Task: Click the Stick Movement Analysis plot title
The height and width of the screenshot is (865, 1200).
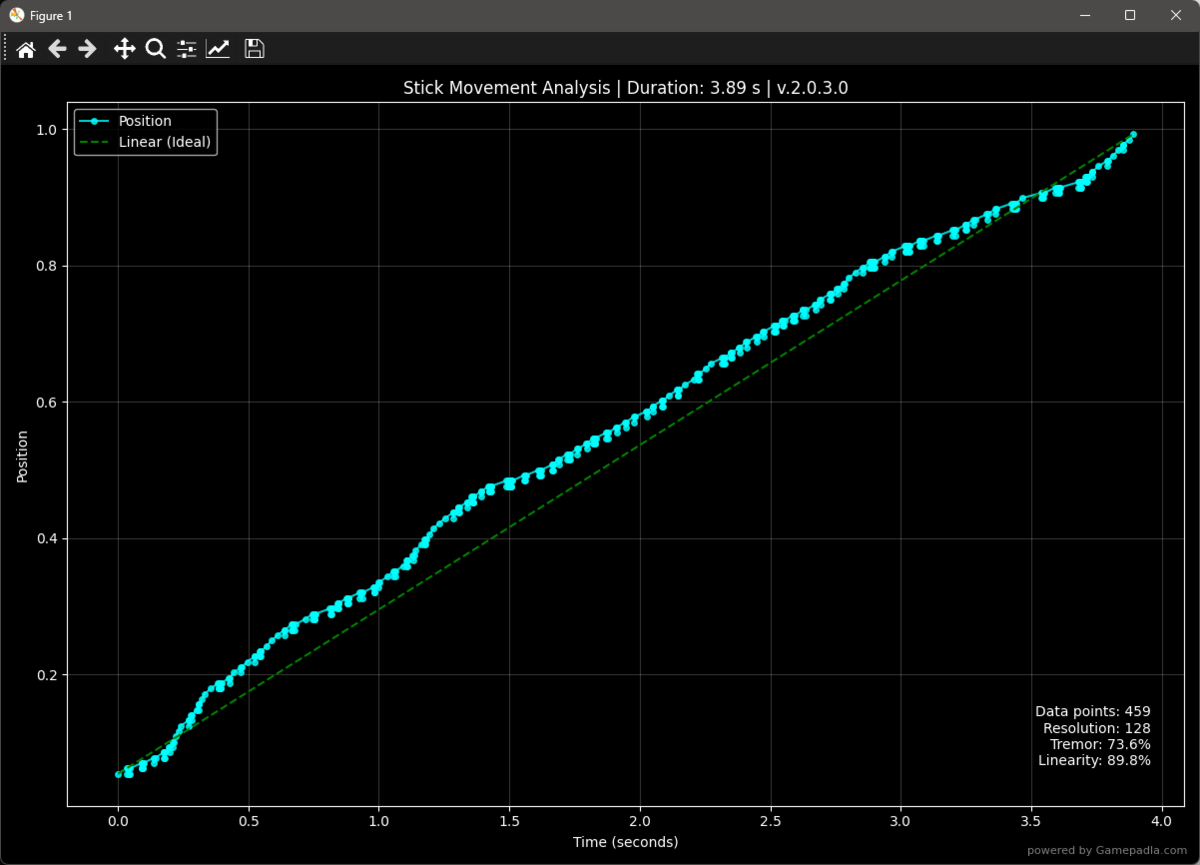Action: 626,88
